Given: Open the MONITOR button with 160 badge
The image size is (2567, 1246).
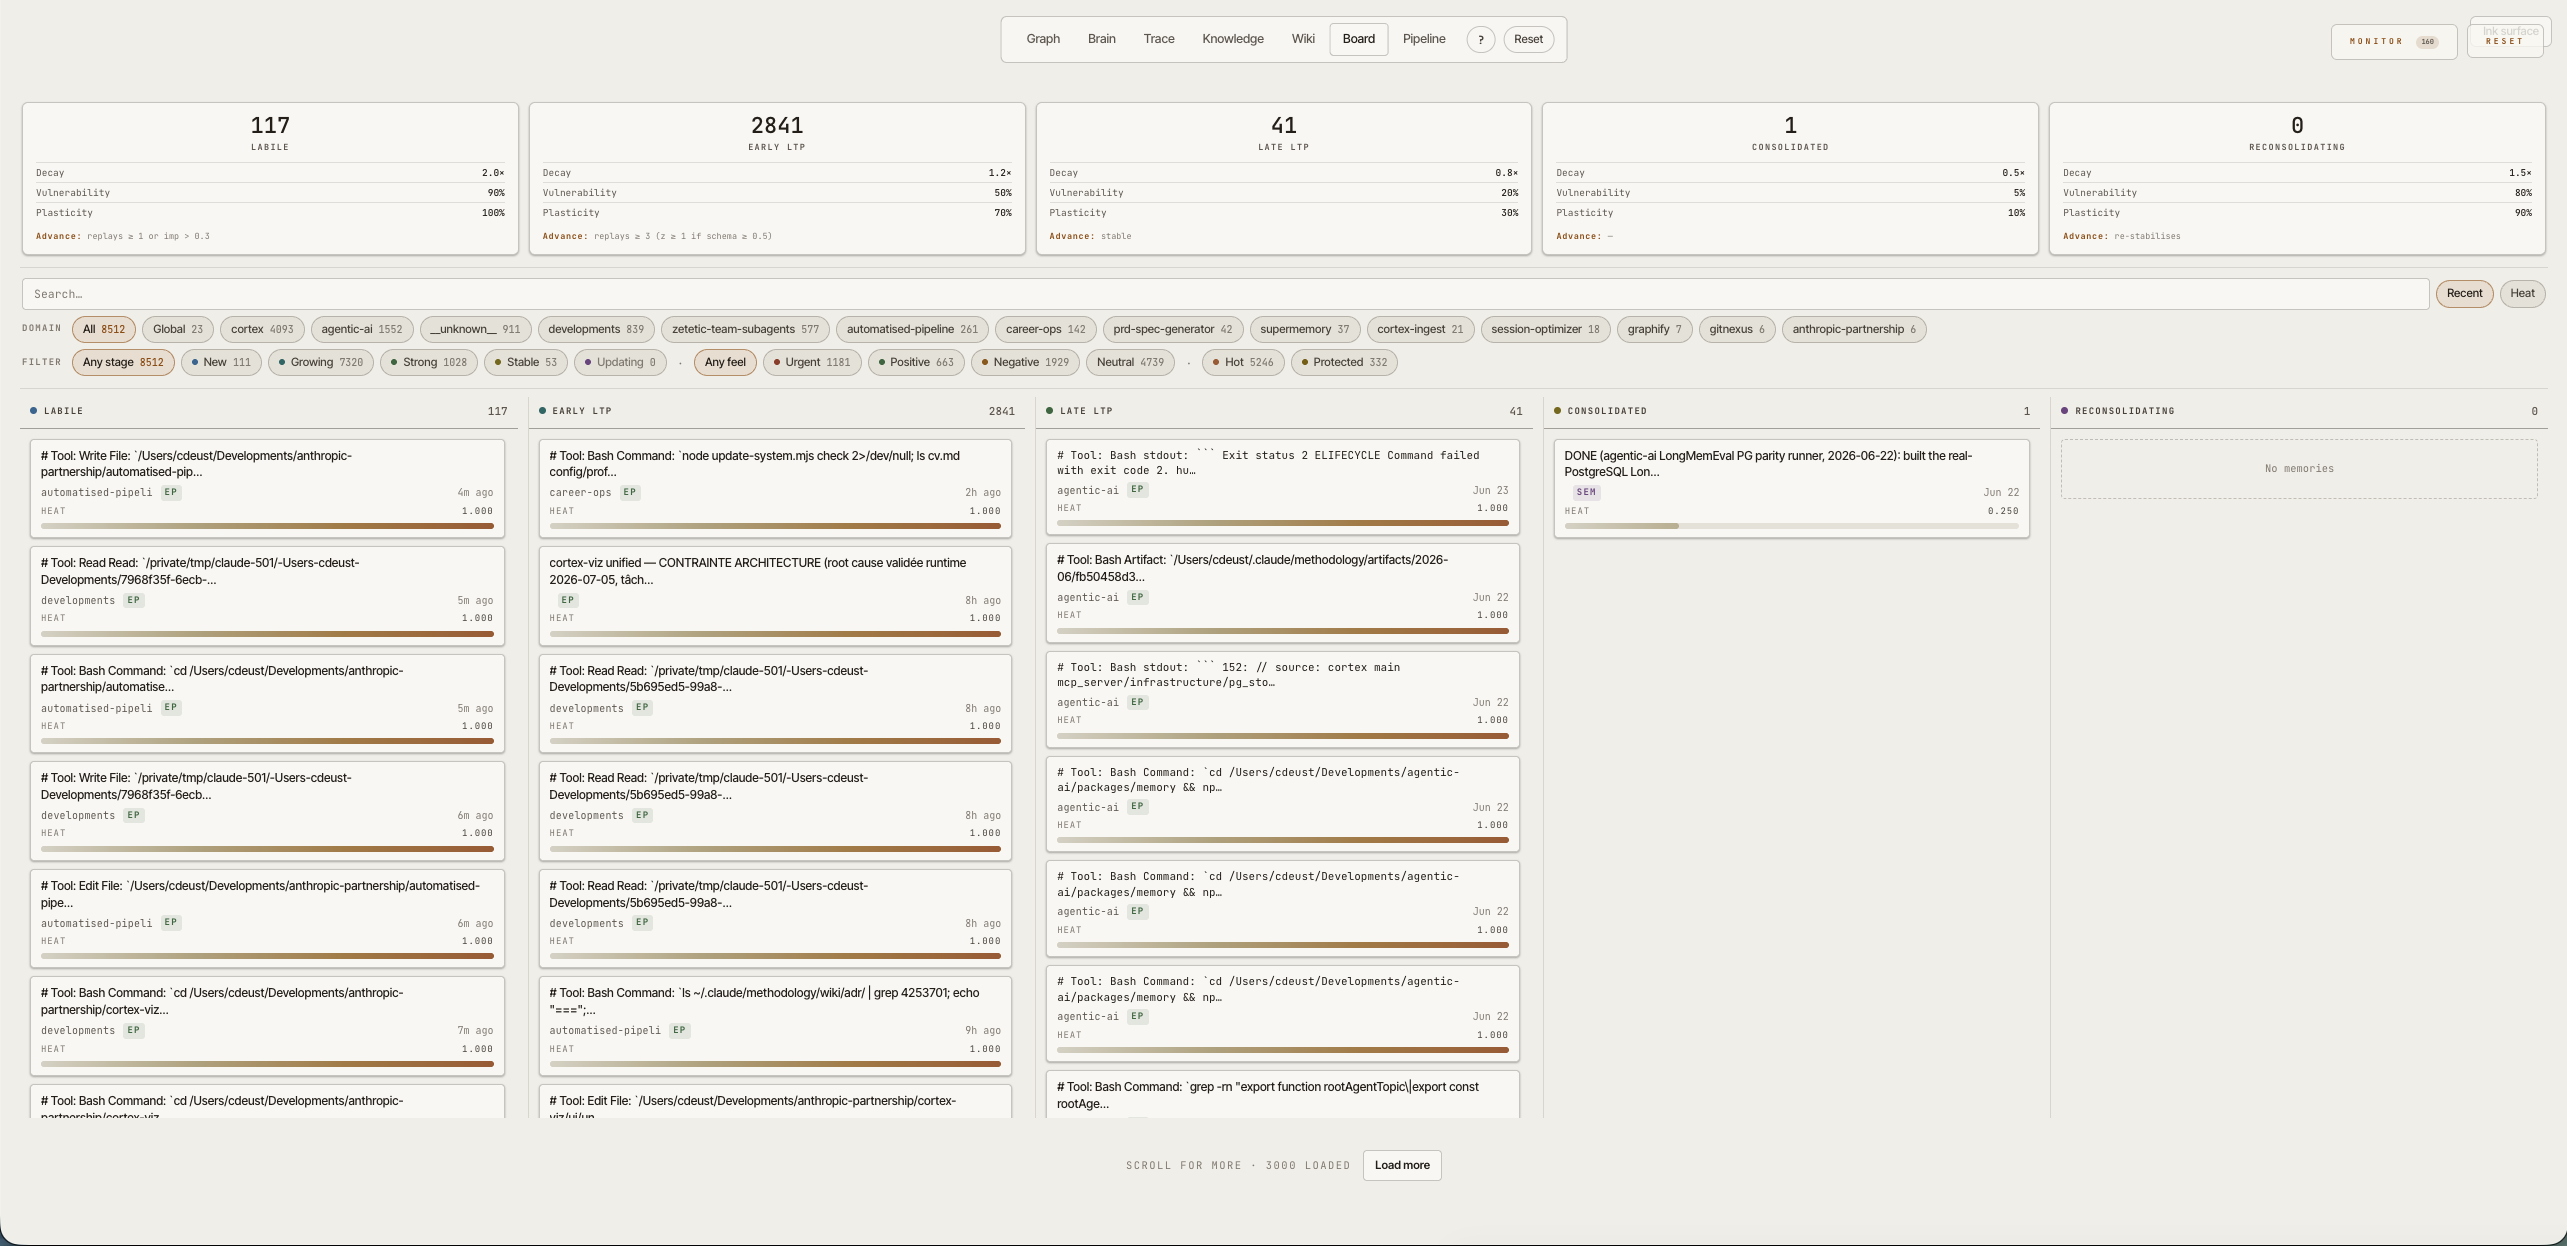Looking at the screenshot, I should tap(2393, 42).
